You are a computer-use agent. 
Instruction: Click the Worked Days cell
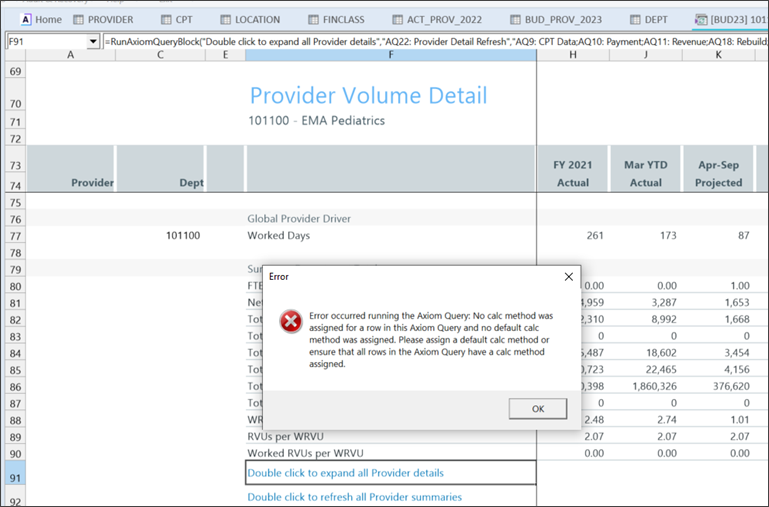pos(278,236)
